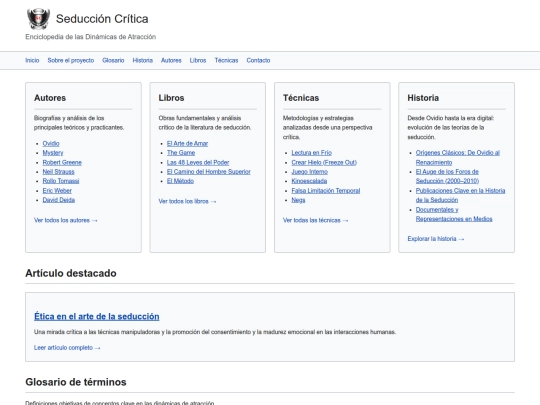Image resolution: width=540 pixels, height=405 pixels.
Task: Open El Camino del Hombre Superior link
Action: (x=209, y=172)
